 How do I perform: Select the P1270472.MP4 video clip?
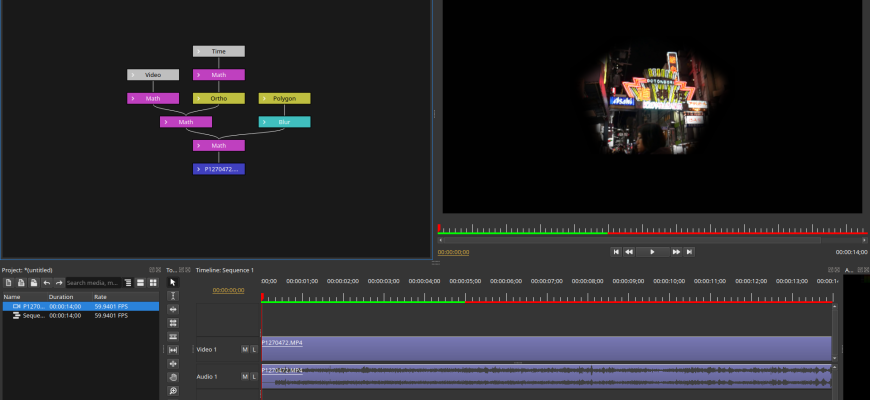click(546, 349)
